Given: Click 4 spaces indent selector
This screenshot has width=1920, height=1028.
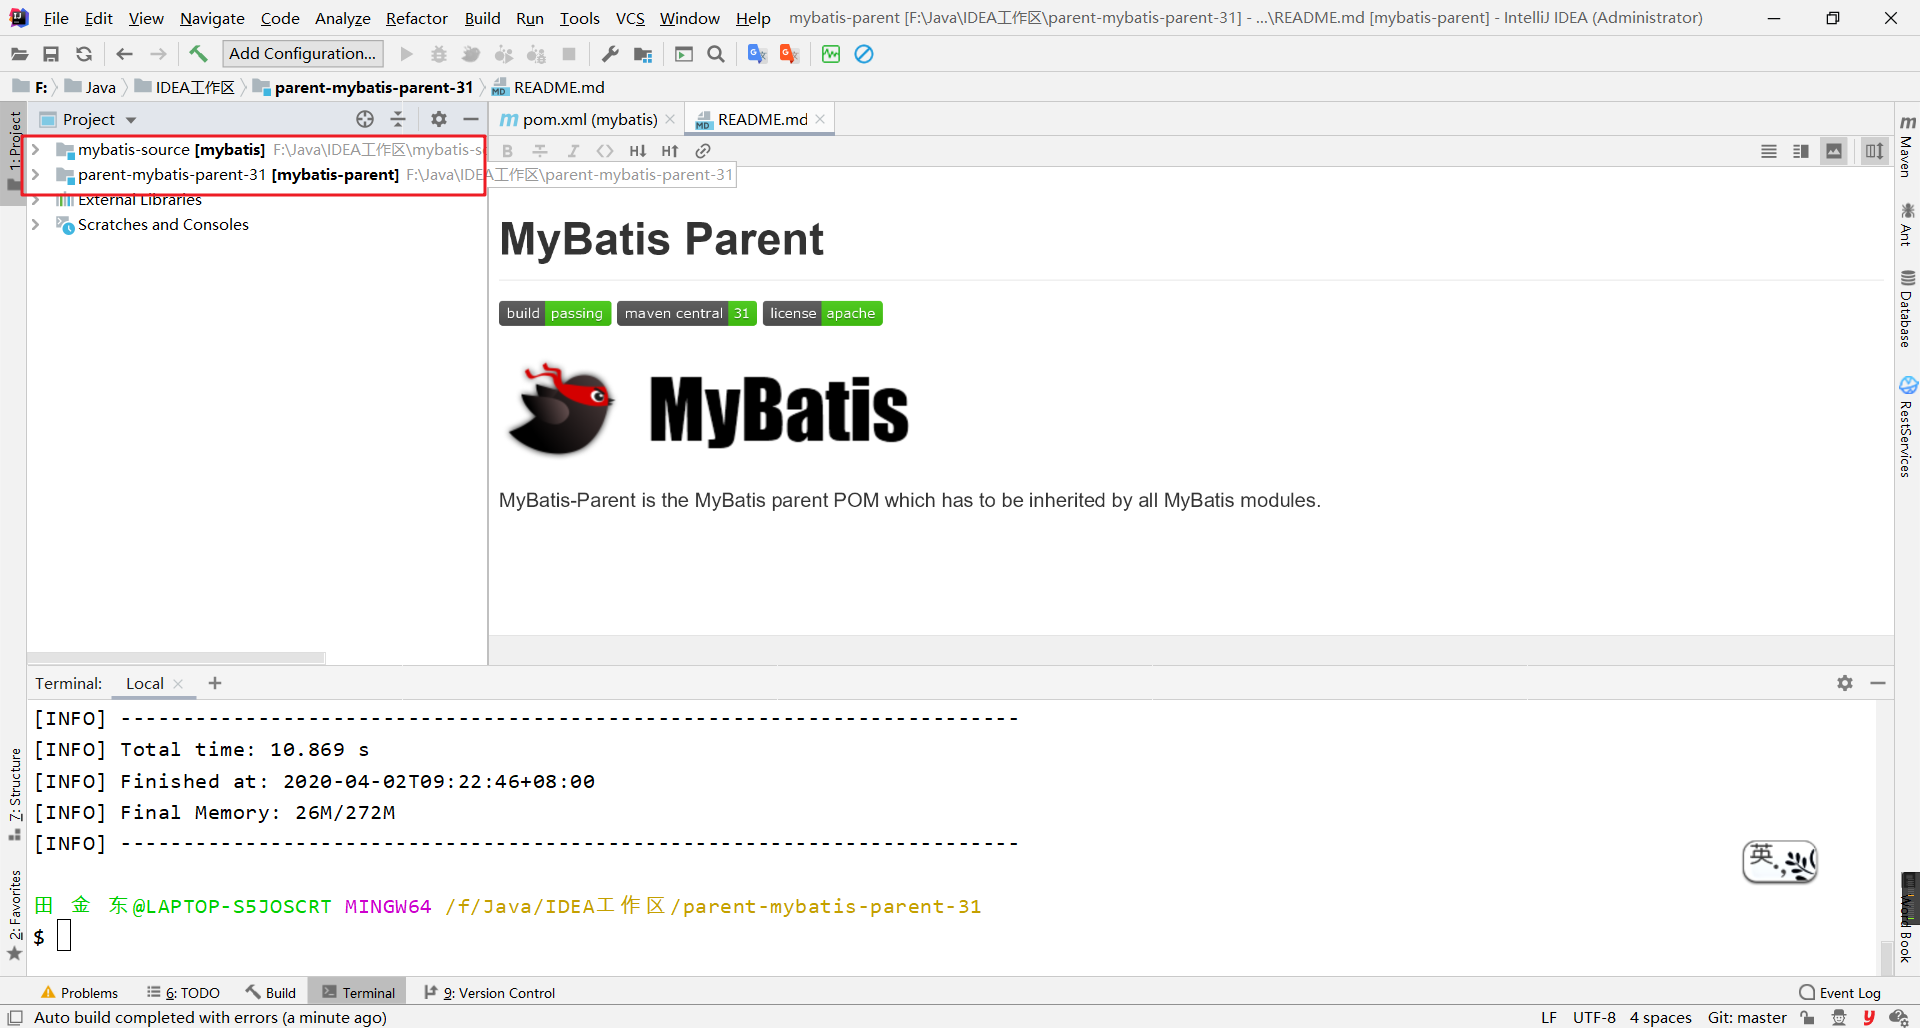Looking at the screenshot, I should click(x=1660, y=1018).
